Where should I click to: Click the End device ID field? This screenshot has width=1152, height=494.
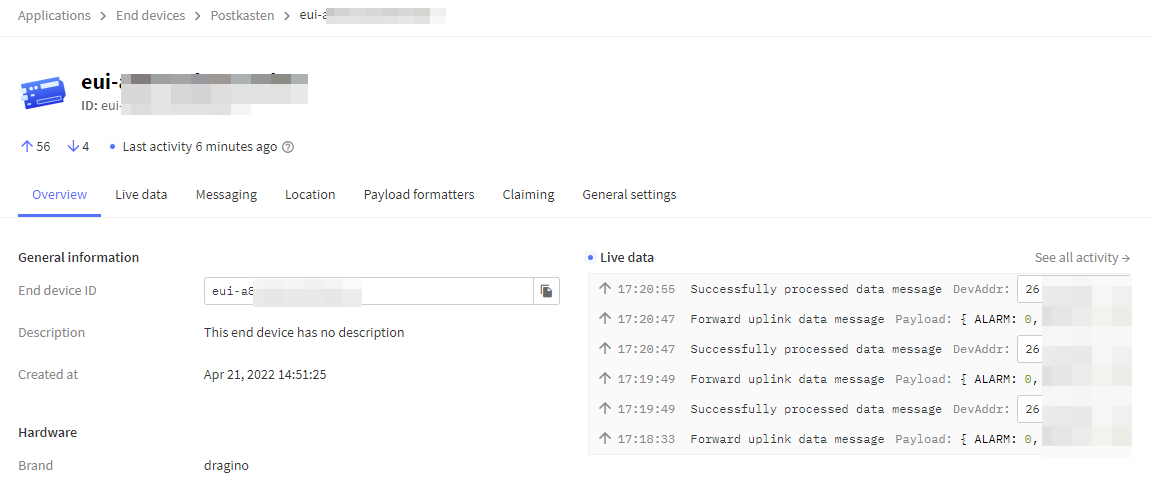pyautogui.click(x=369, y=291)
